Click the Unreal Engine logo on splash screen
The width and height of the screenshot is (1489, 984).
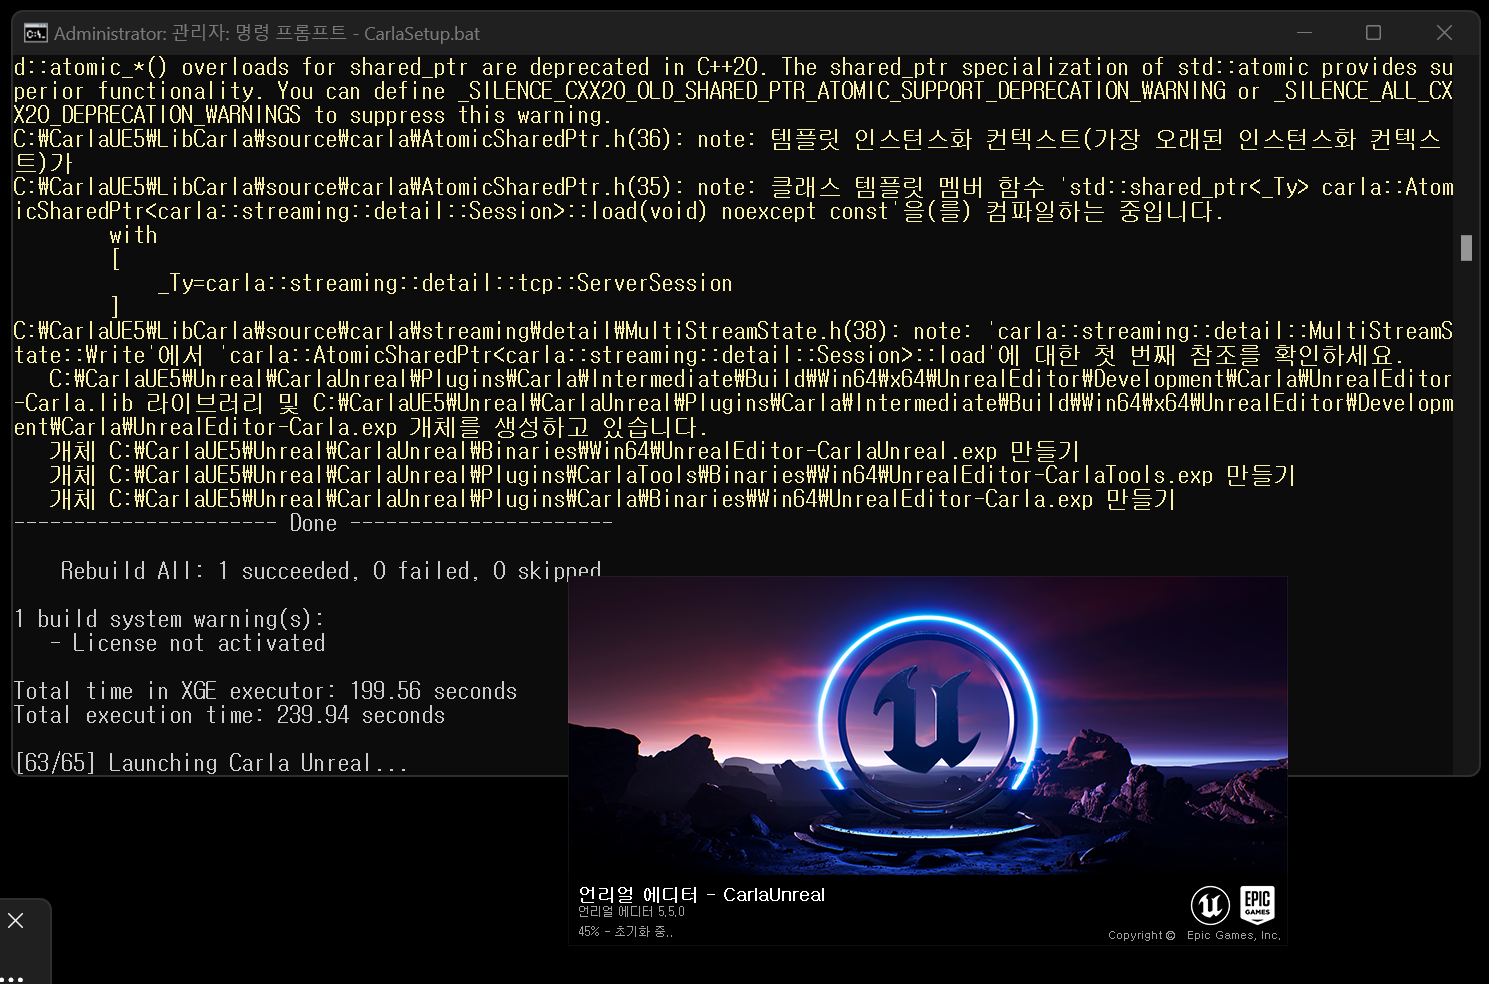point(1210,906)
